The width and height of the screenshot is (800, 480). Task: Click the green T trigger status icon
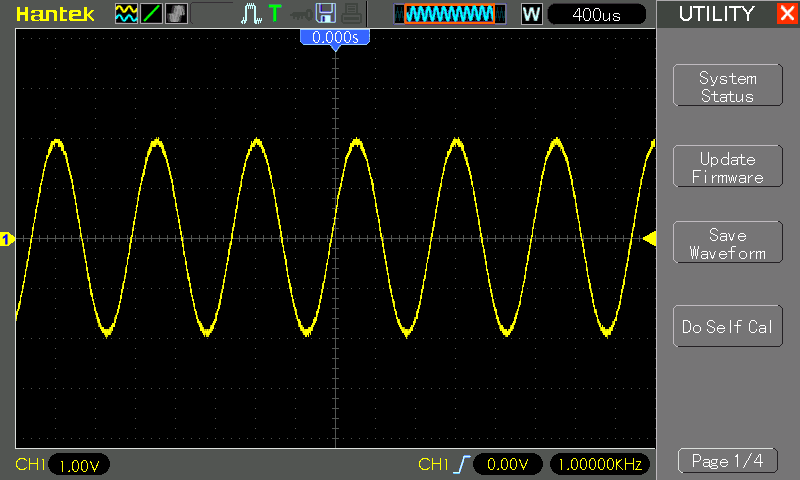(x=275, y=13)
